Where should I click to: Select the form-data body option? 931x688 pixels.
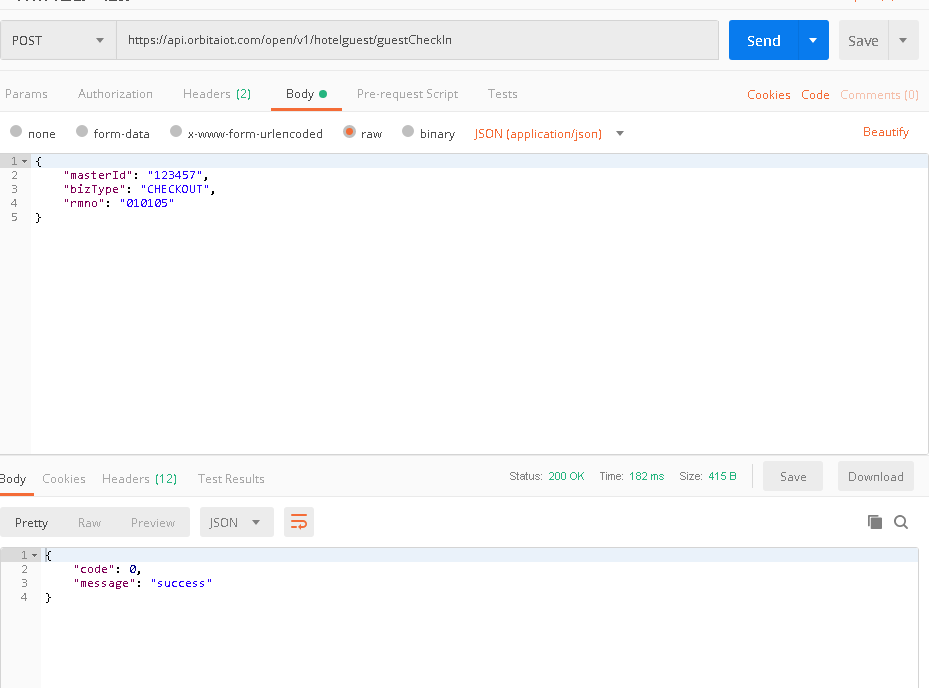(83, 132)
